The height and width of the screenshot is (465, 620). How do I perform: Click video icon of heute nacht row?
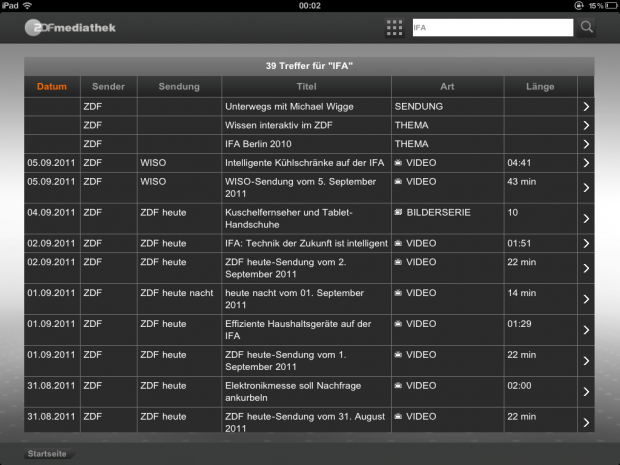(399, 293)
